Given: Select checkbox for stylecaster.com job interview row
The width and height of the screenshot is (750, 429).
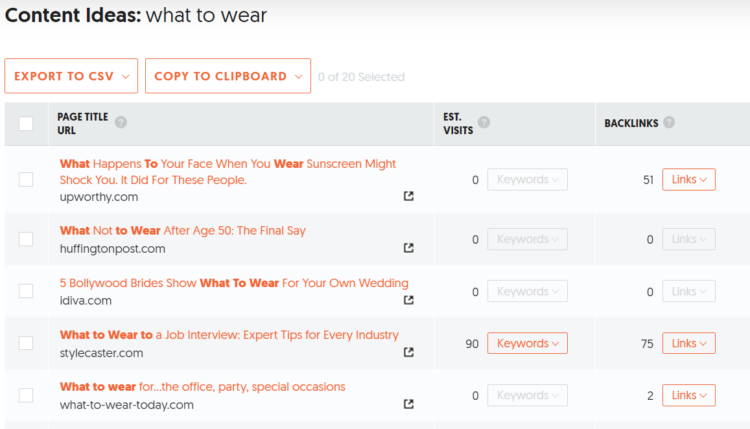Looking at the screenshot, I should [26, 343].
